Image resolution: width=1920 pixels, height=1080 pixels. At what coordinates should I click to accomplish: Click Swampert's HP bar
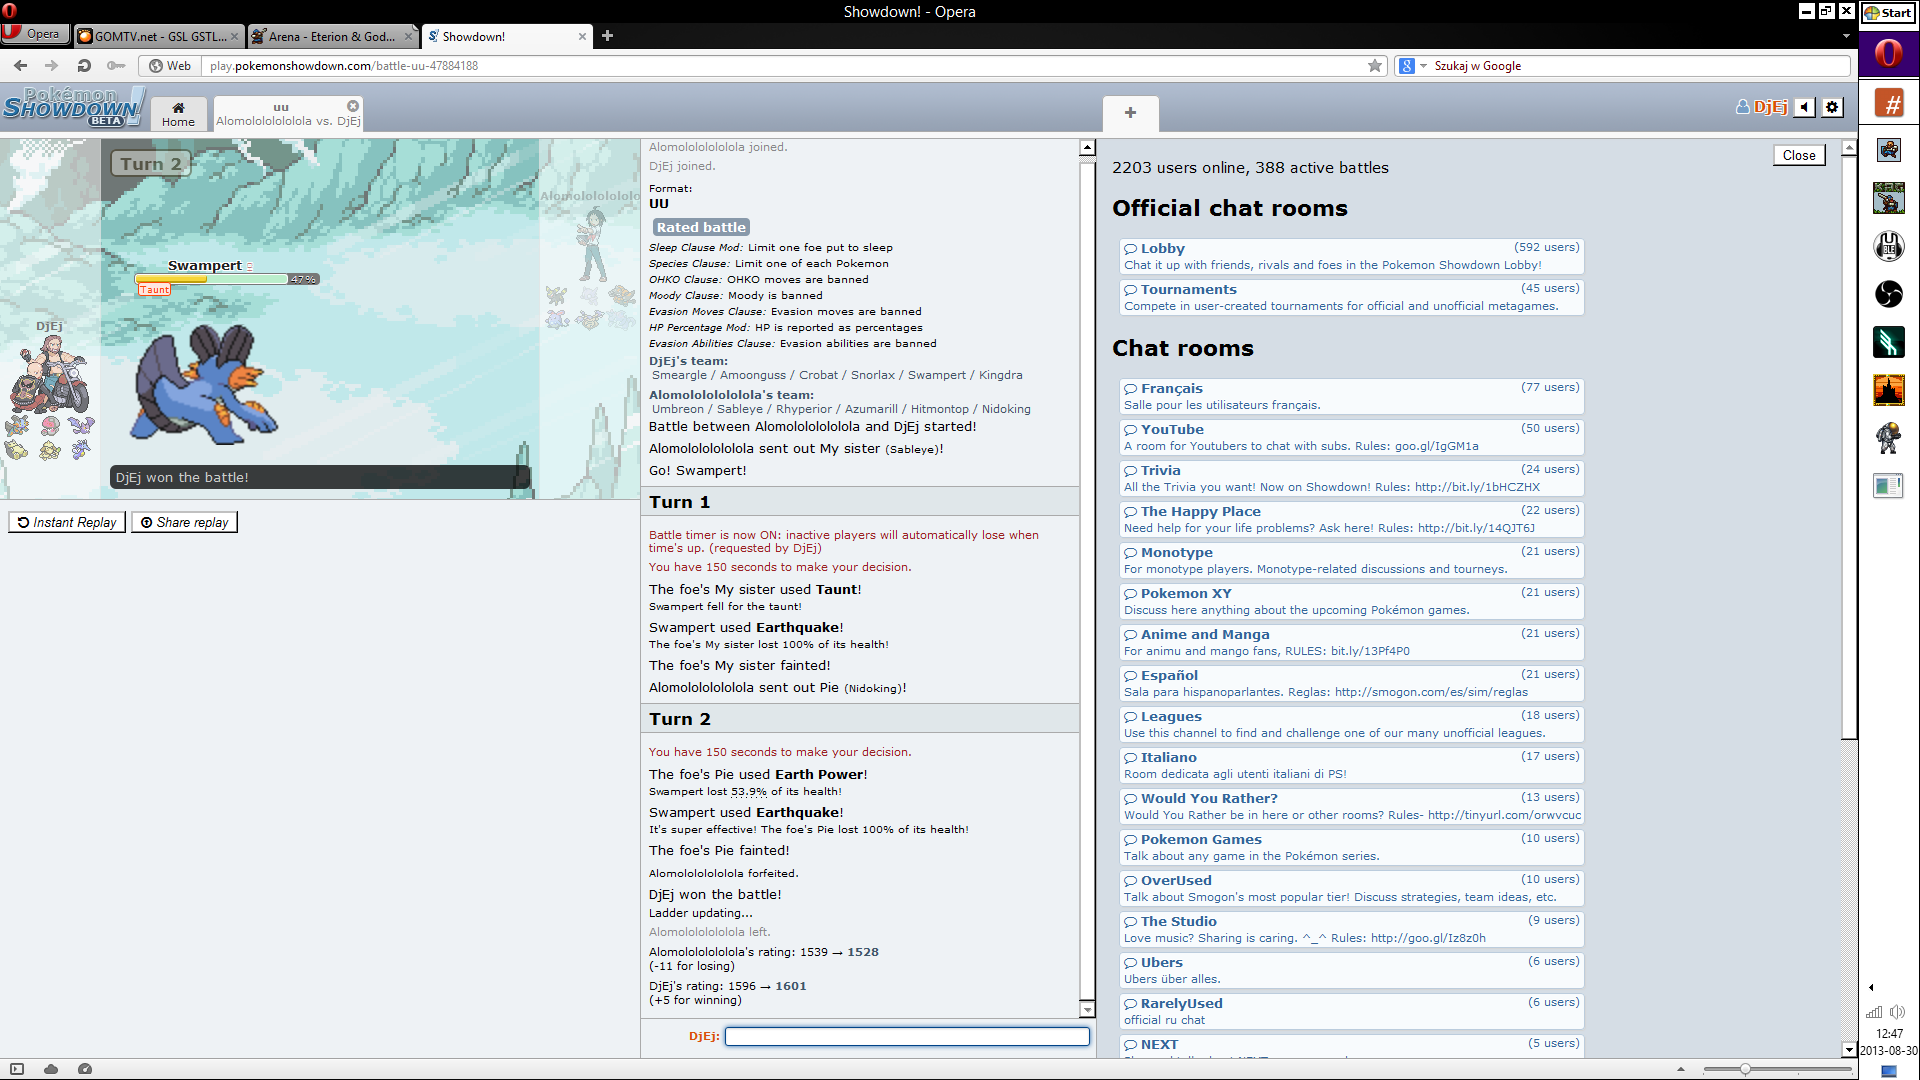[227, 279]
